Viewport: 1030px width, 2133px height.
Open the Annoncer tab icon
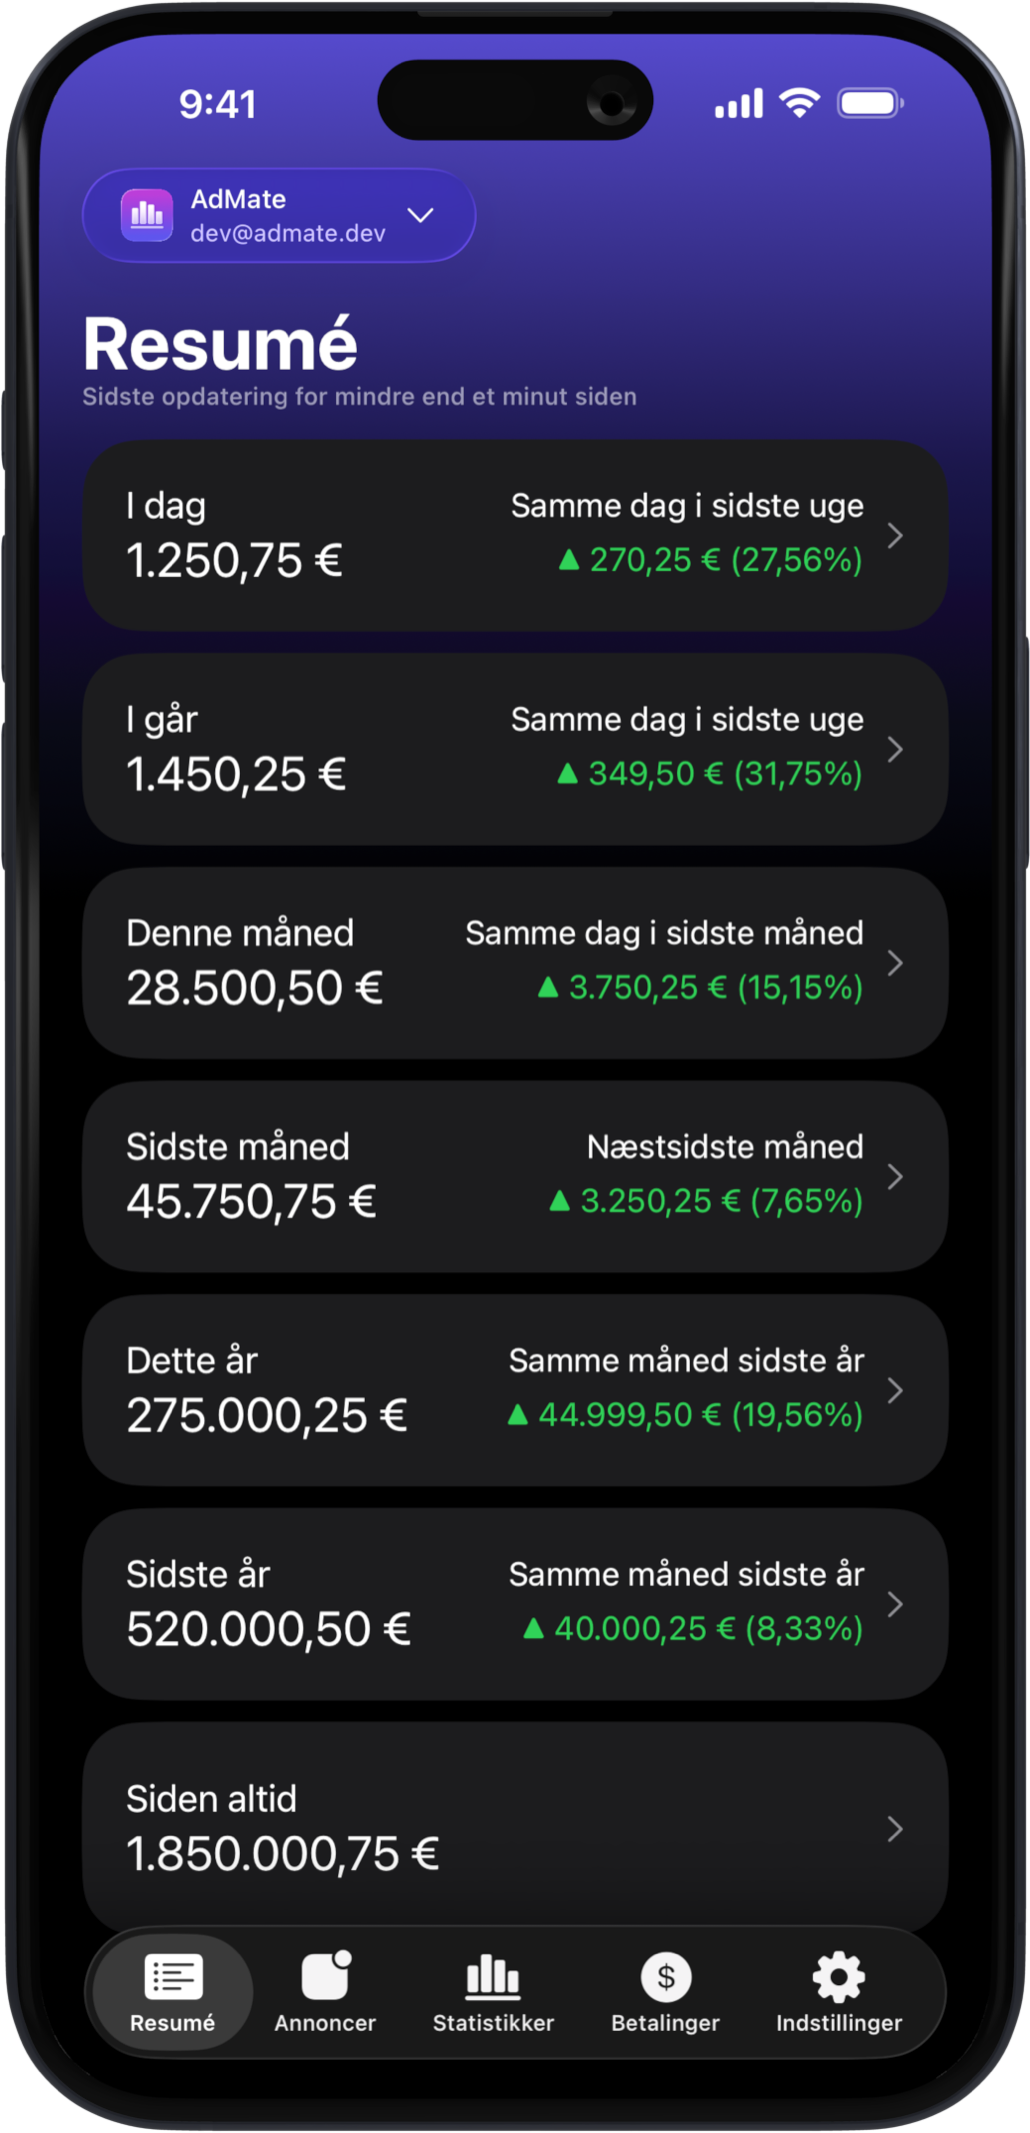point(325,1976)
